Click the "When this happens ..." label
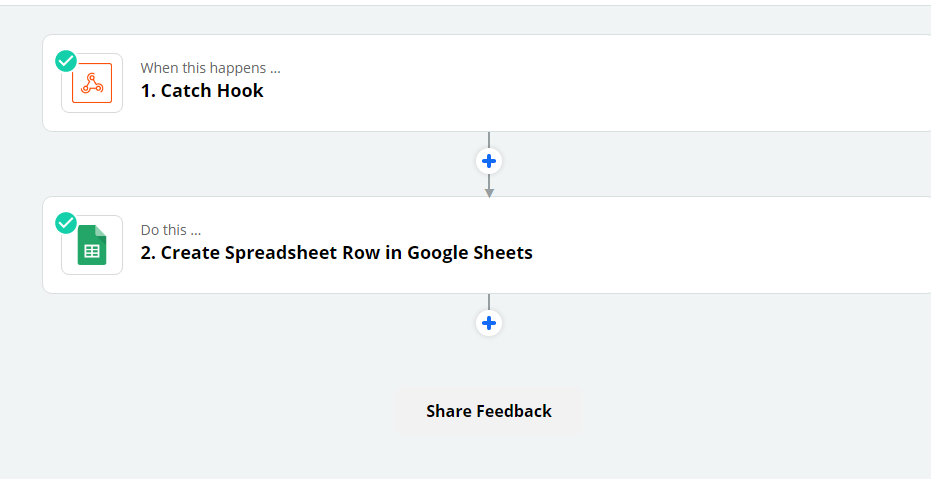Viewport: 931px width, 479px height. tap(210, 68)
